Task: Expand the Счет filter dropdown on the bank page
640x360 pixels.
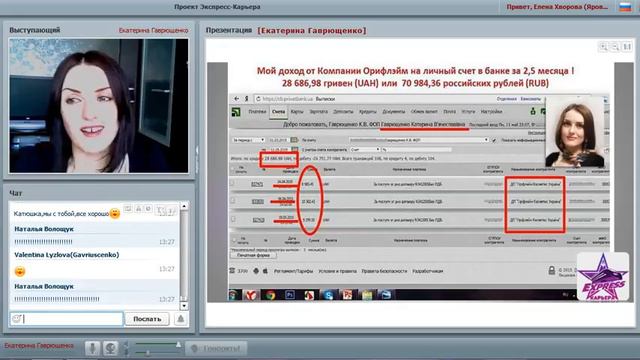Action: (365, 150)
